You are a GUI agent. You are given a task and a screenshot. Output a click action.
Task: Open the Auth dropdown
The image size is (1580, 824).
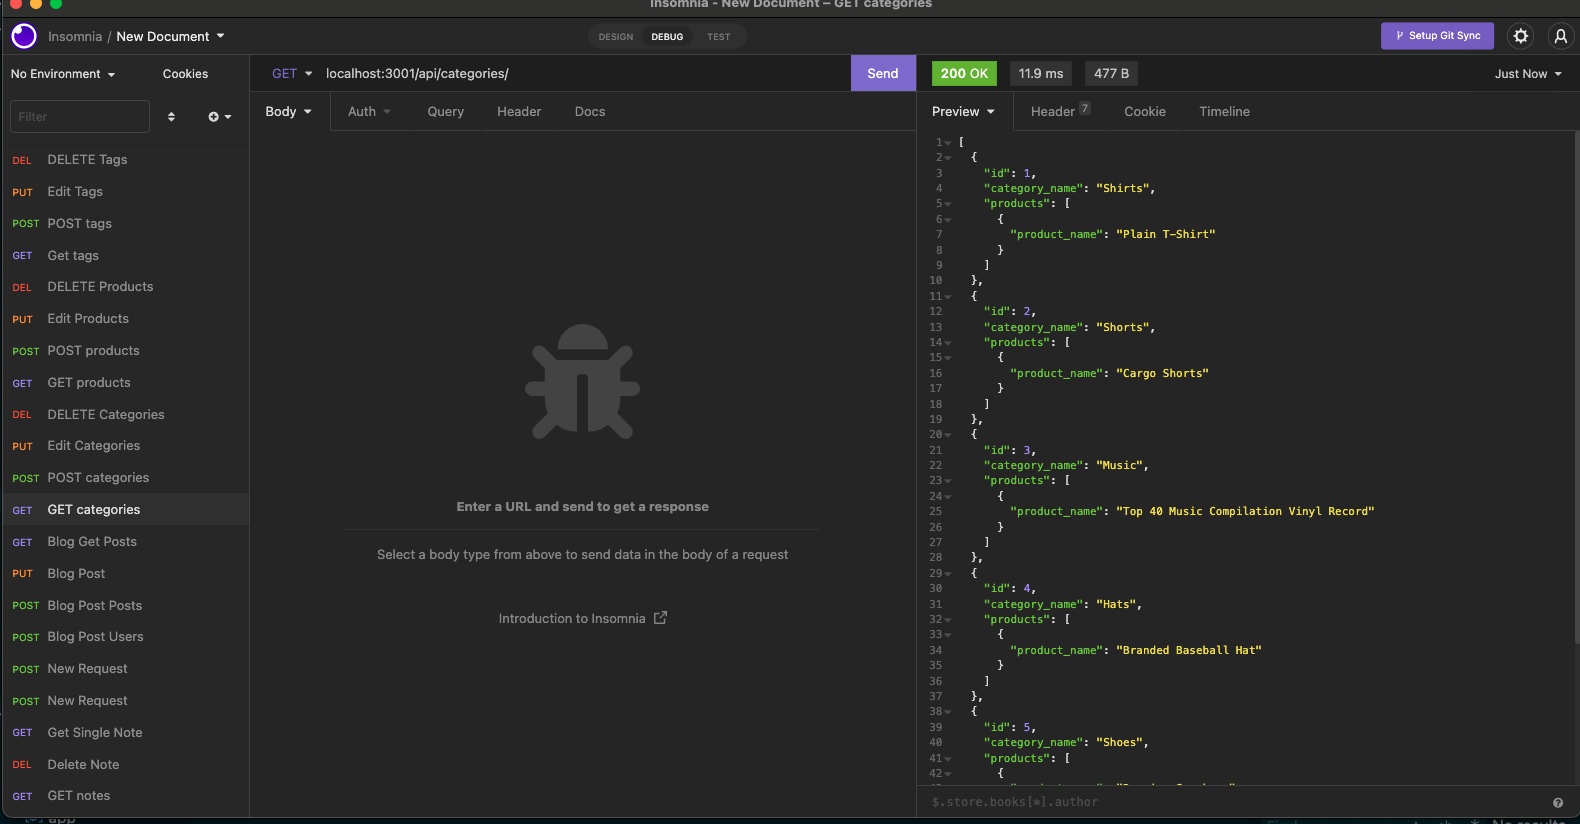[x=369, y=112]
